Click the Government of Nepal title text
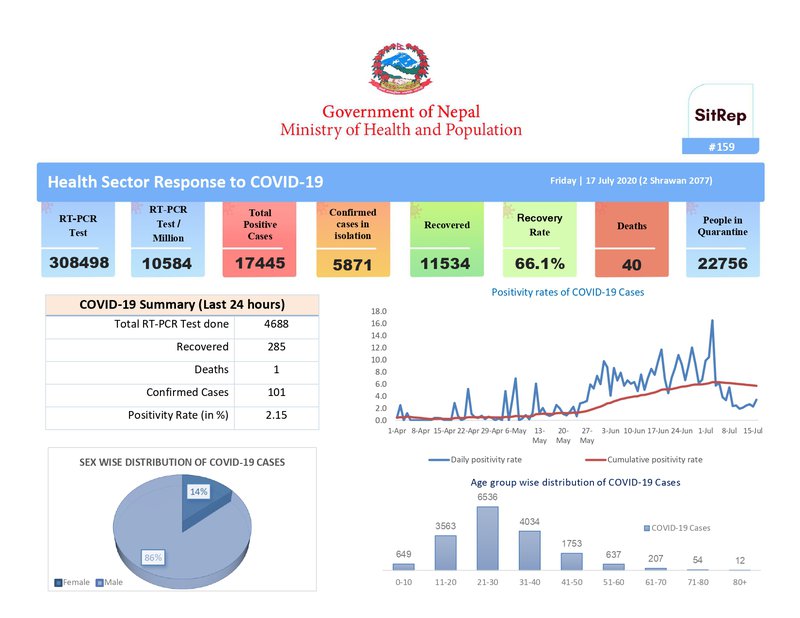The height and width of the screenshot is (618, 800). [x=401, y=111]
